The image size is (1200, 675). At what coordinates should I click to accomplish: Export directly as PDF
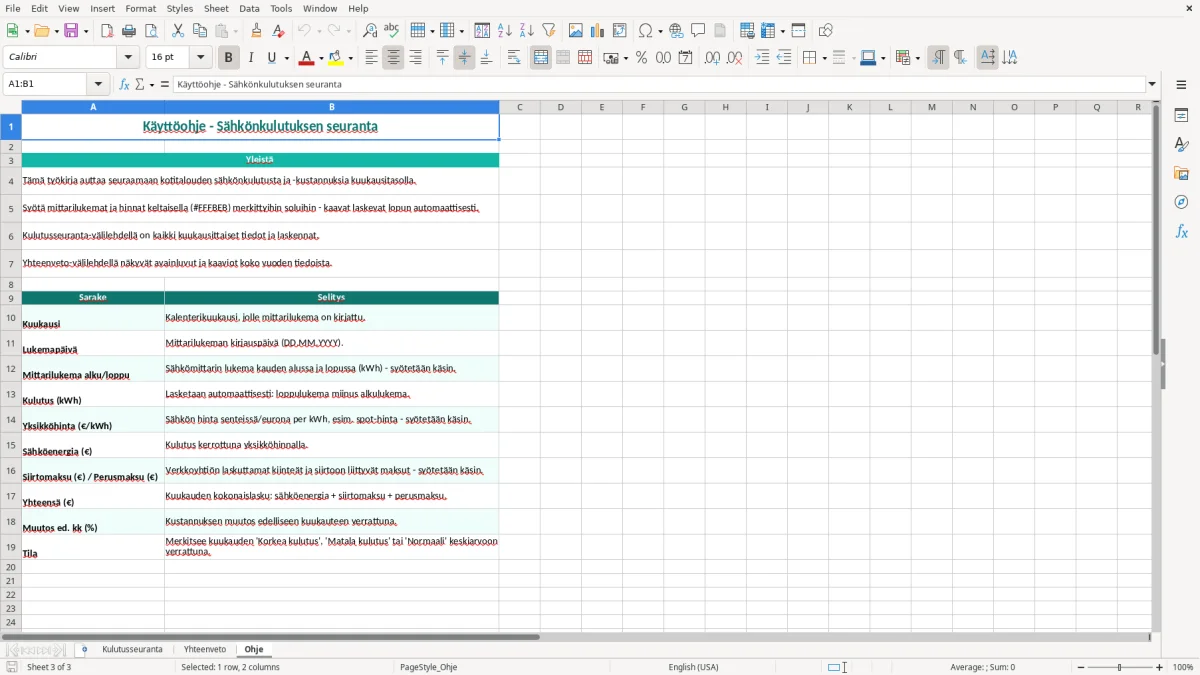pos(107,31)
